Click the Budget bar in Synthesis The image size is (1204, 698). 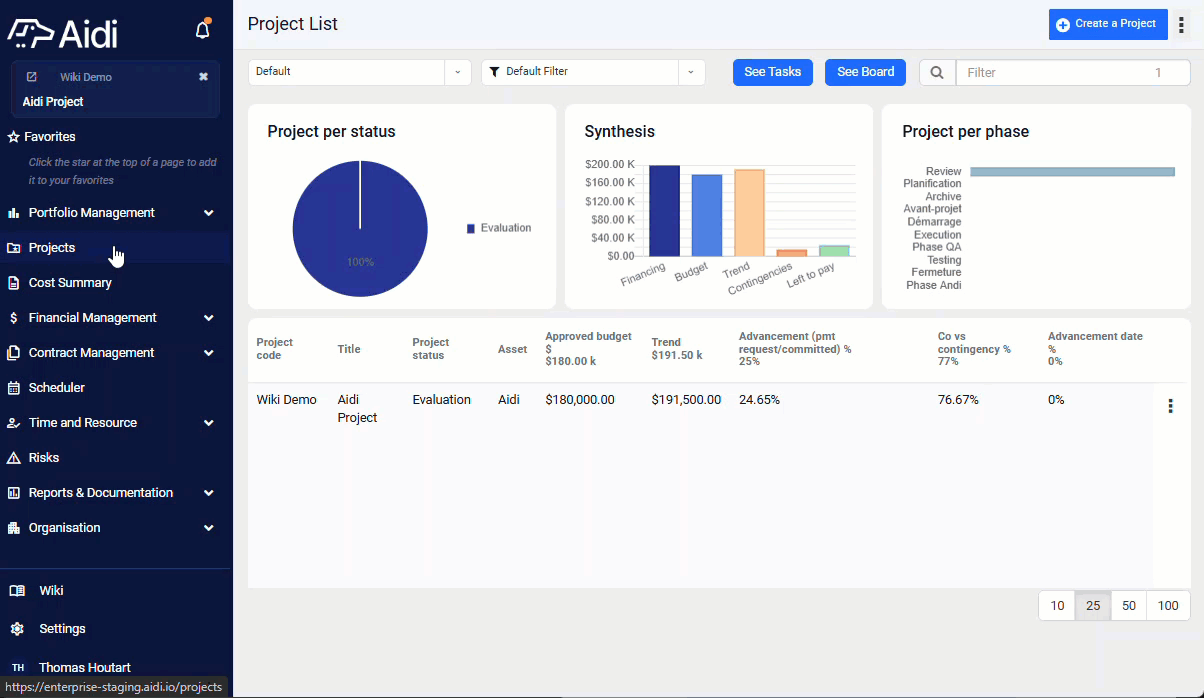point(707,215)
